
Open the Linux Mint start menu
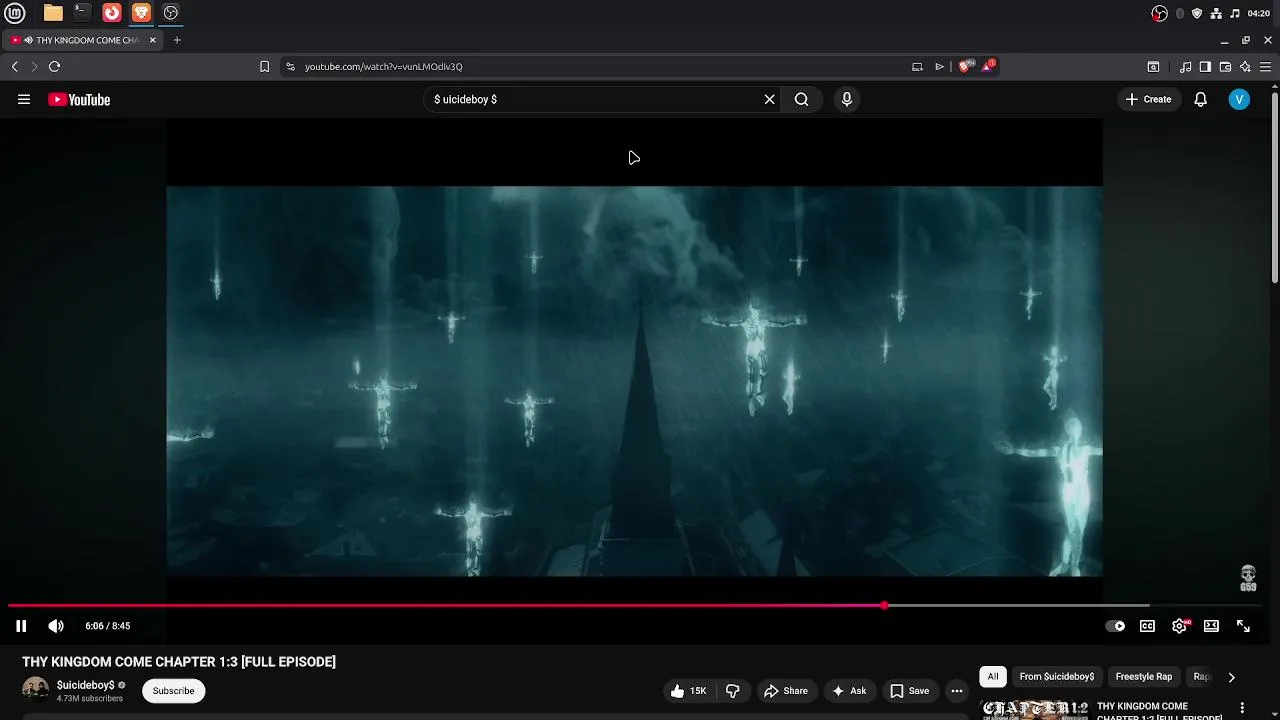[15, 13]
